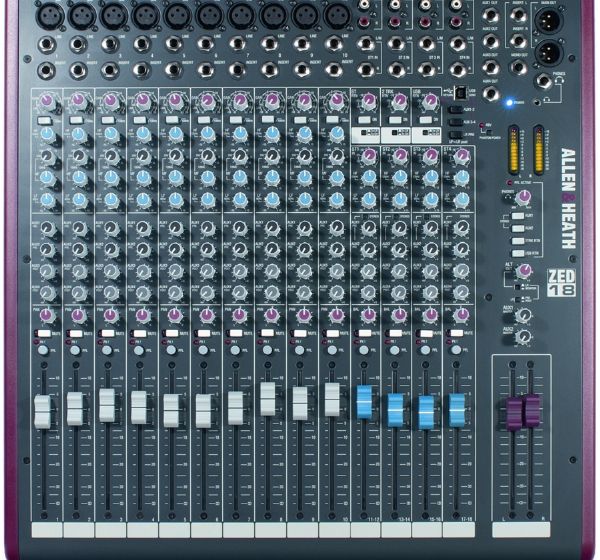This screenshot has width=600, height=560.
Task: Engage PFL on channel 2
Action: 75,350
